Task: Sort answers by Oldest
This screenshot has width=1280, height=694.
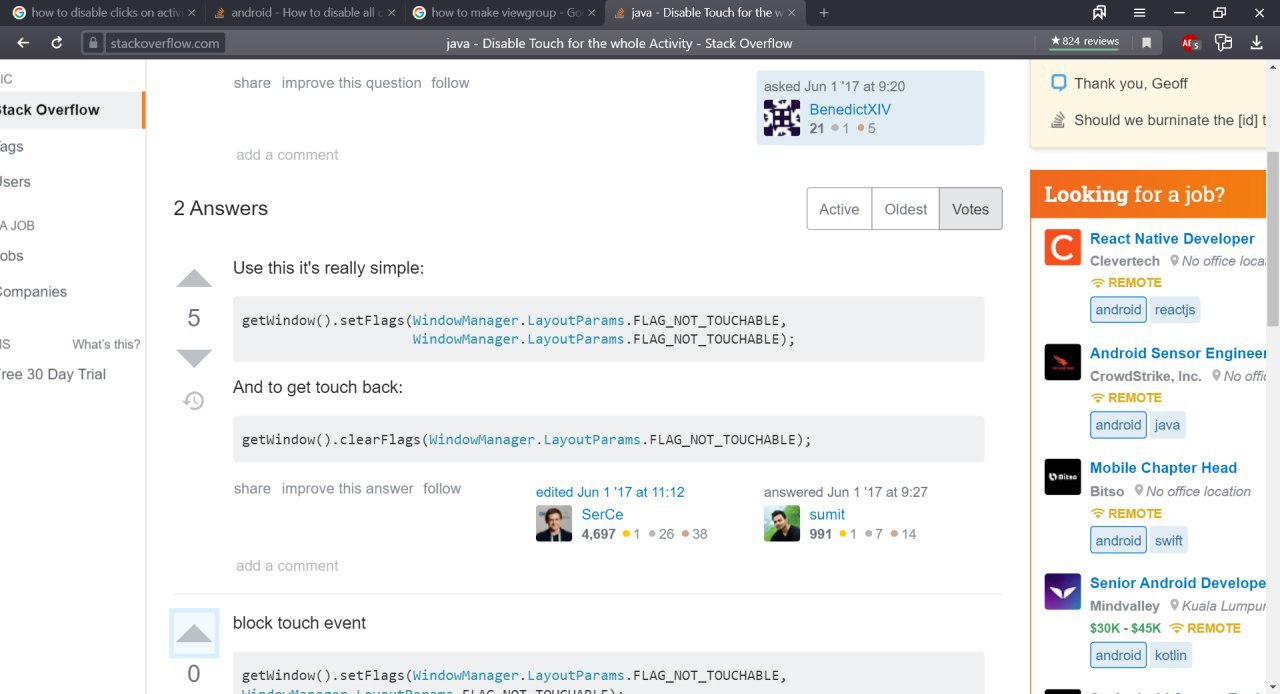Action: [906, 209]
